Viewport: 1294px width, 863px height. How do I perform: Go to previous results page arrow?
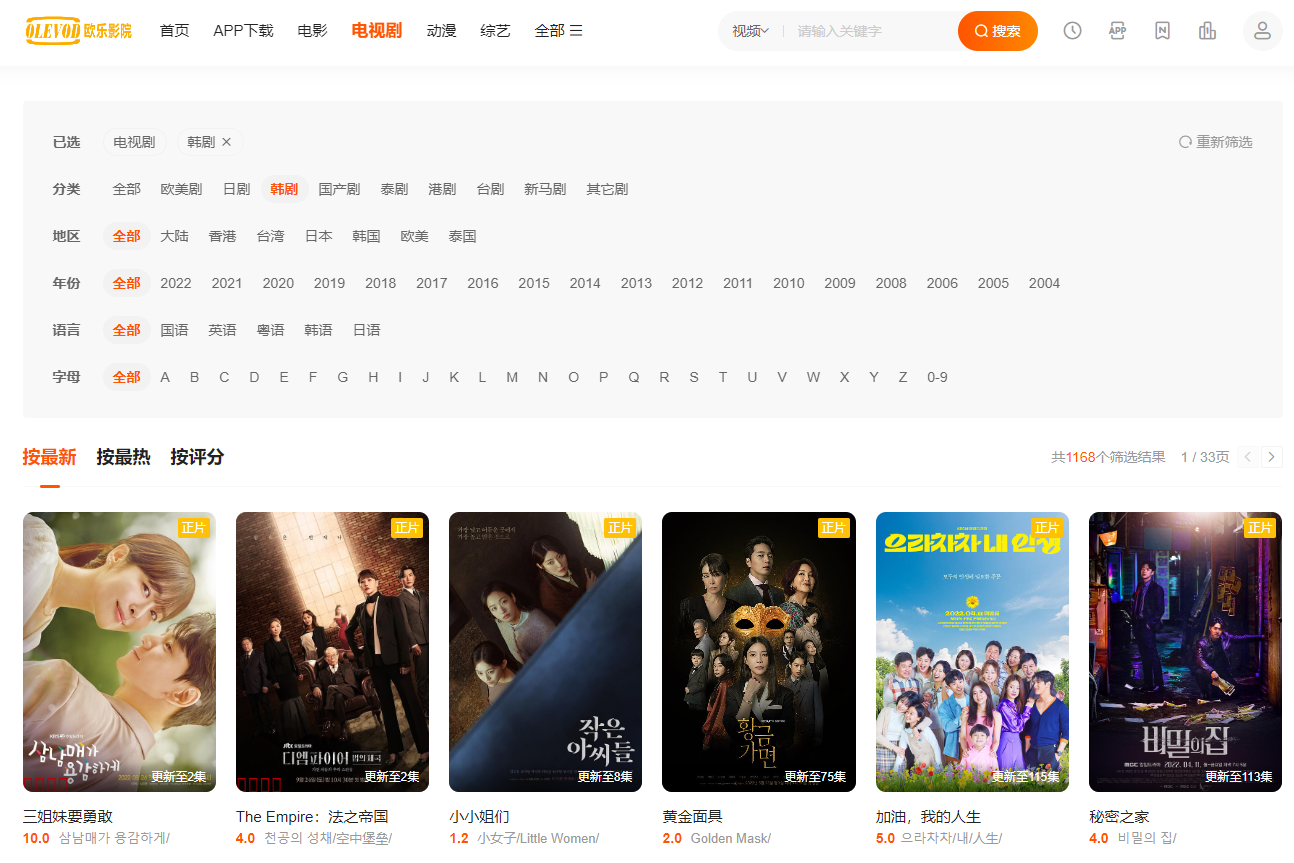[x=1248, y=457]
